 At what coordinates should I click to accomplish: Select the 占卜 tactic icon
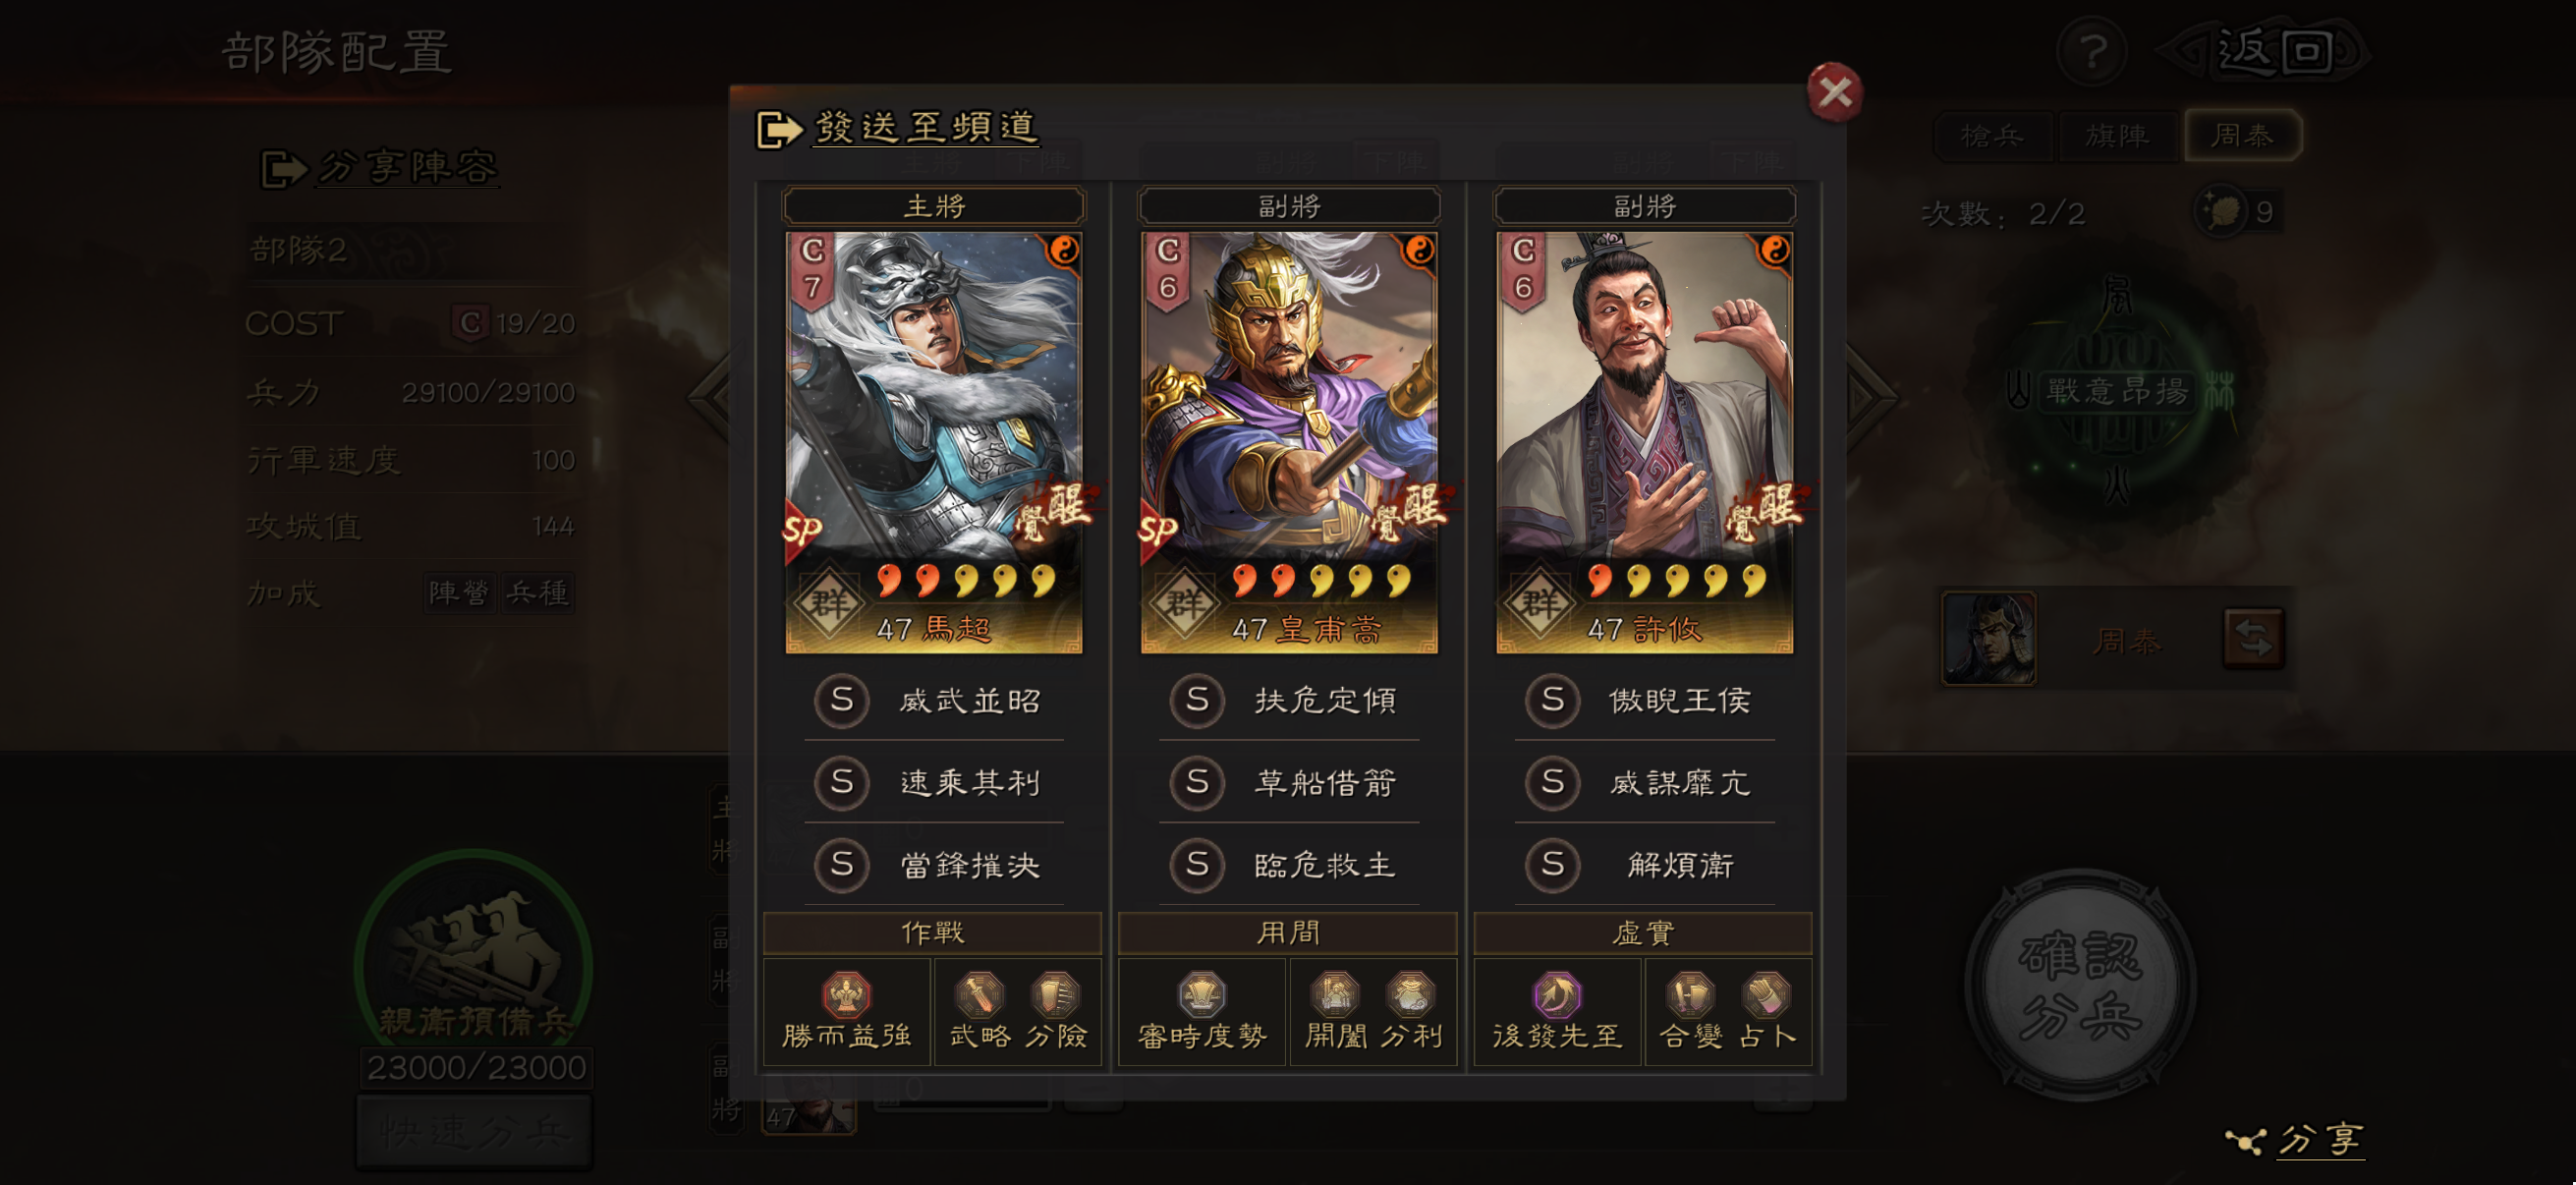(x=1767, y=995)
